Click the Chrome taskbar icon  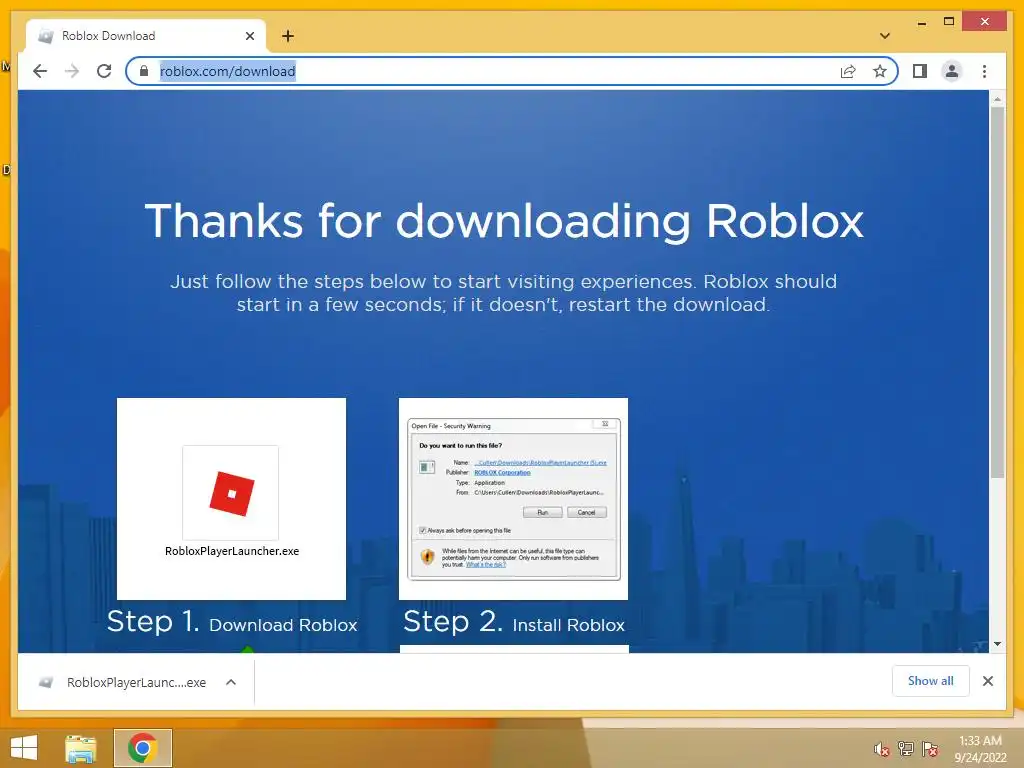142,748
